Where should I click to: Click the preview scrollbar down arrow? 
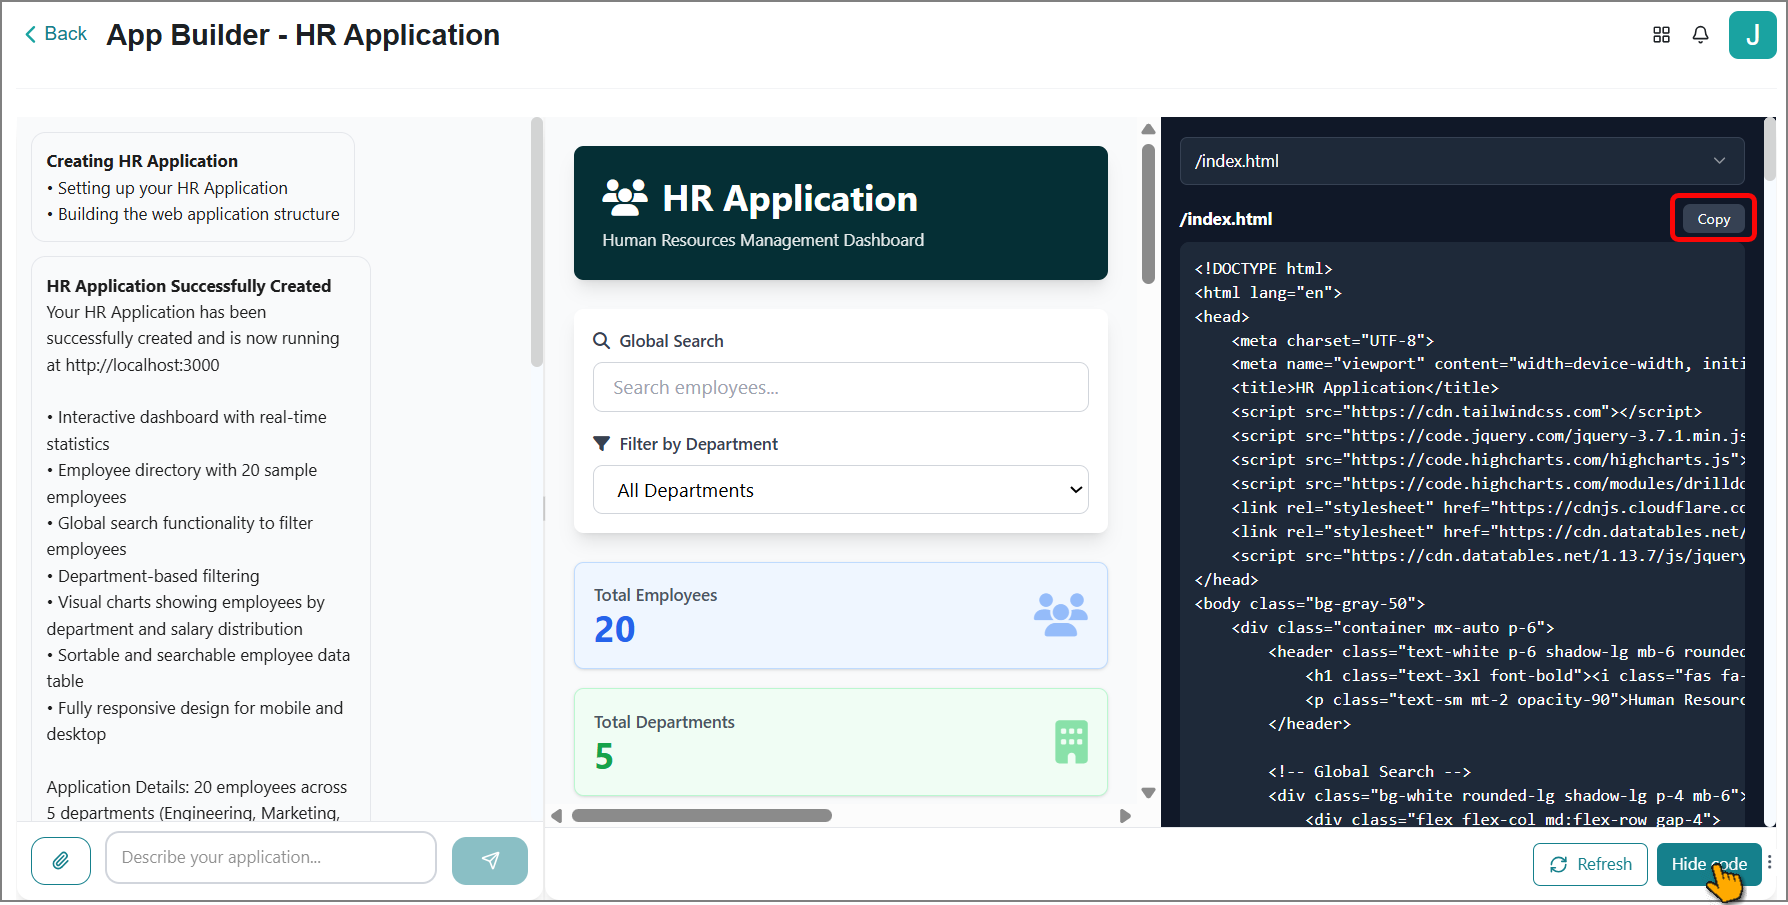[1148, 793]
